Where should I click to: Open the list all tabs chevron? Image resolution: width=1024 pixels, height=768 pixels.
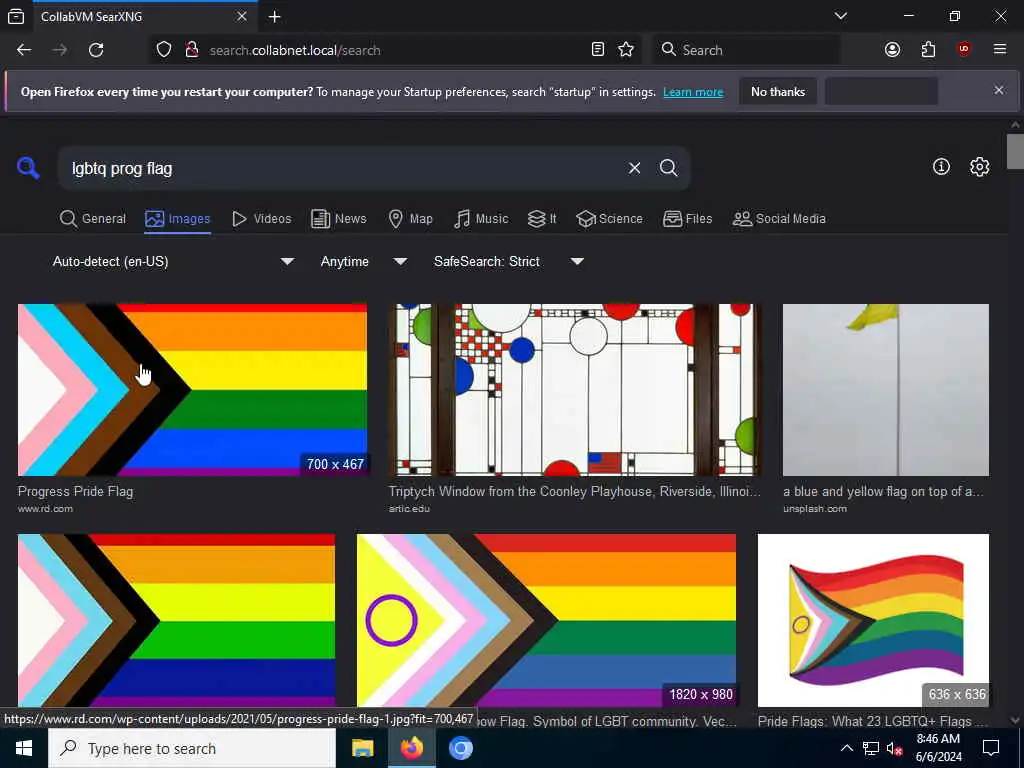coord(840,16)
